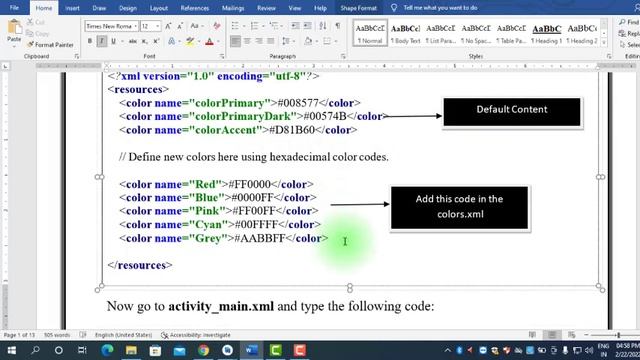The width and height of the screenshot is (640, 360).
Task: Click the zoom slider handle
Action: pos(619,335)
